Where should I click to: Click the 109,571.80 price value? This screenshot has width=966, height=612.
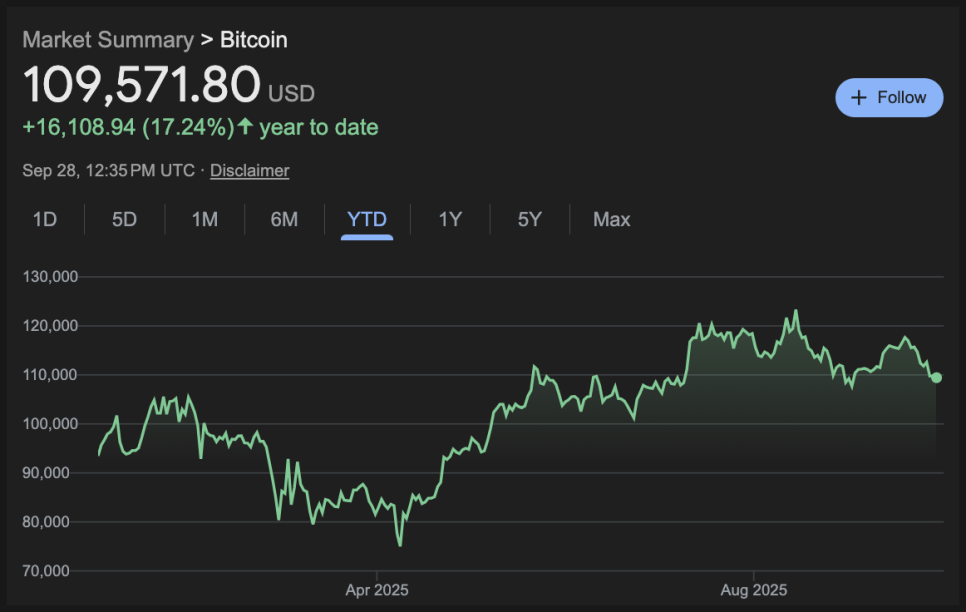click(x=142, y=84)
